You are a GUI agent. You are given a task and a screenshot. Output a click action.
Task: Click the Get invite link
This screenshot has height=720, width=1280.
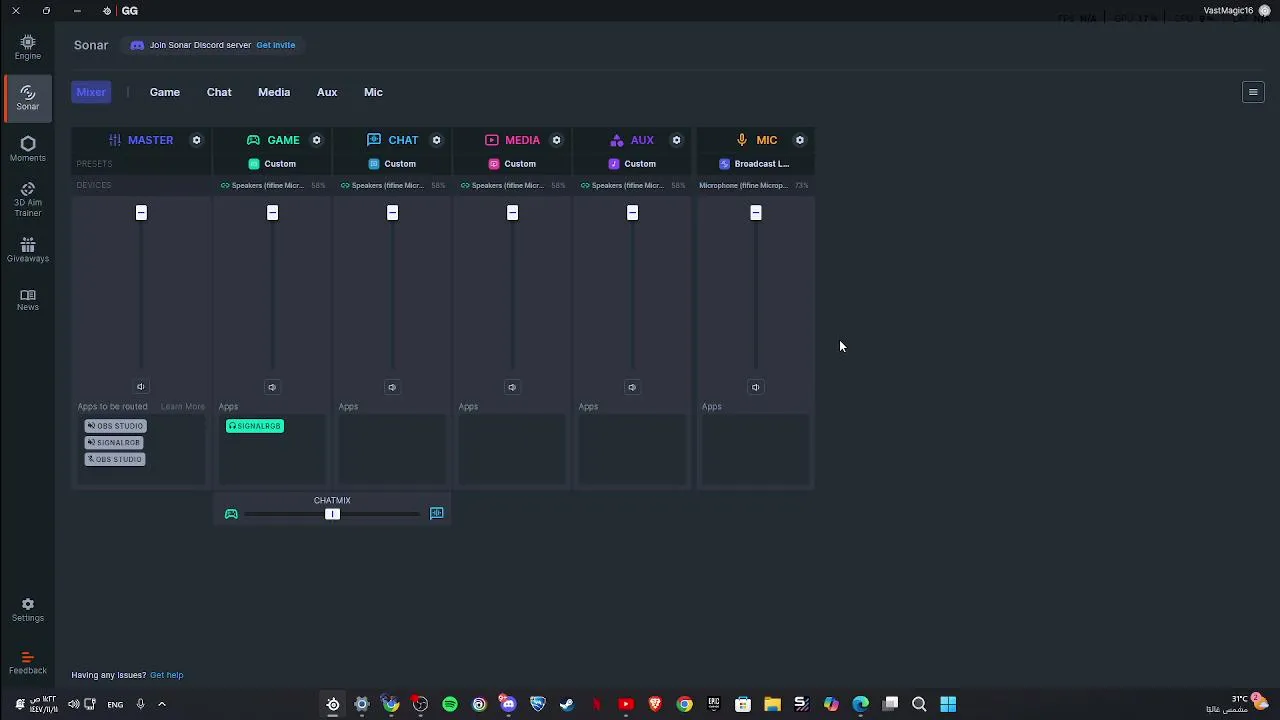click(x=276, y=45)
